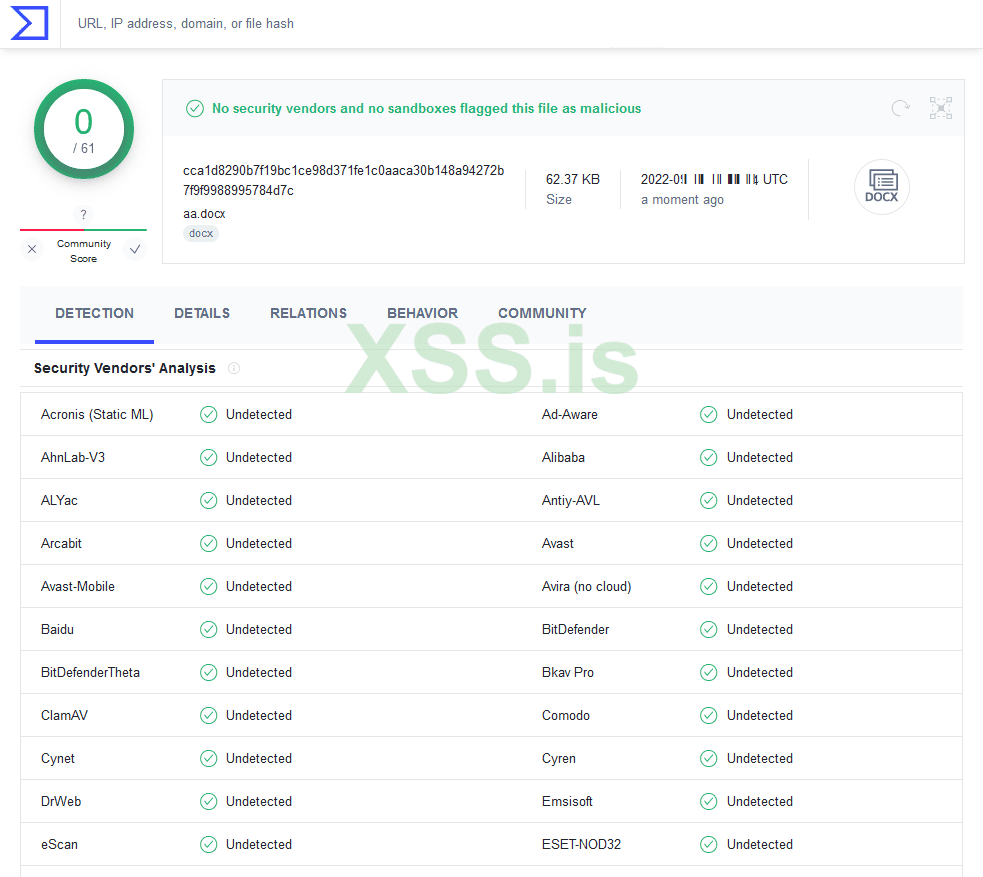
Task: Click the Alibaba row Undetected check icon
Action: pos(709,458)
